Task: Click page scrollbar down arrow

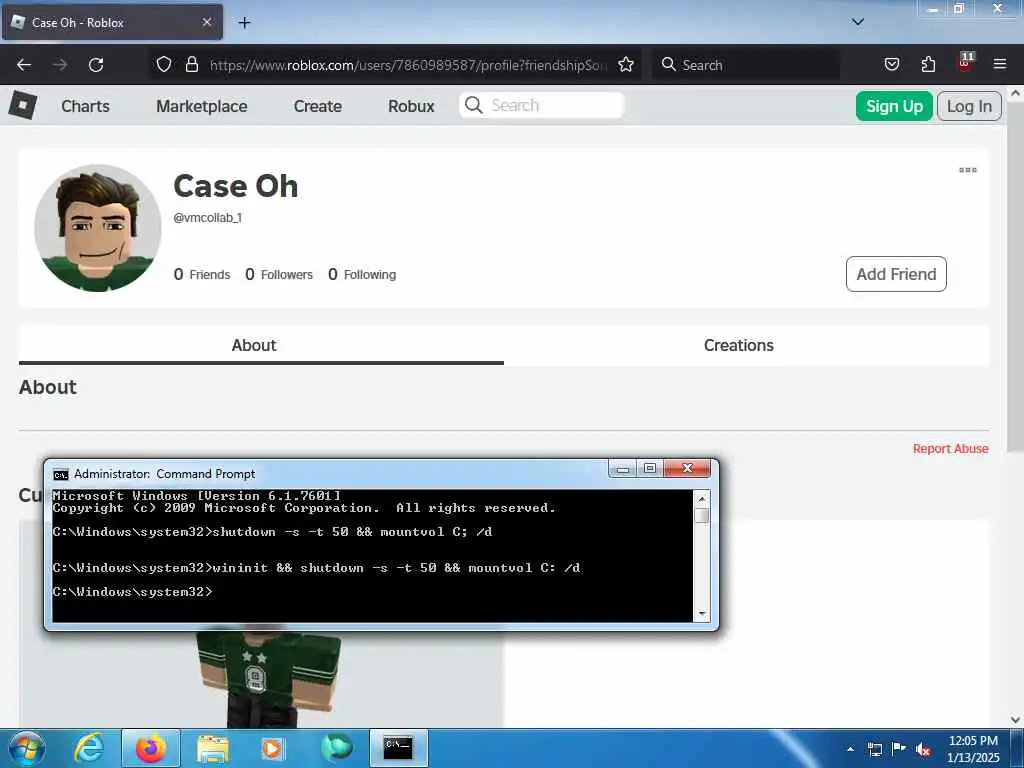Action: click(x=1015, y=720)
